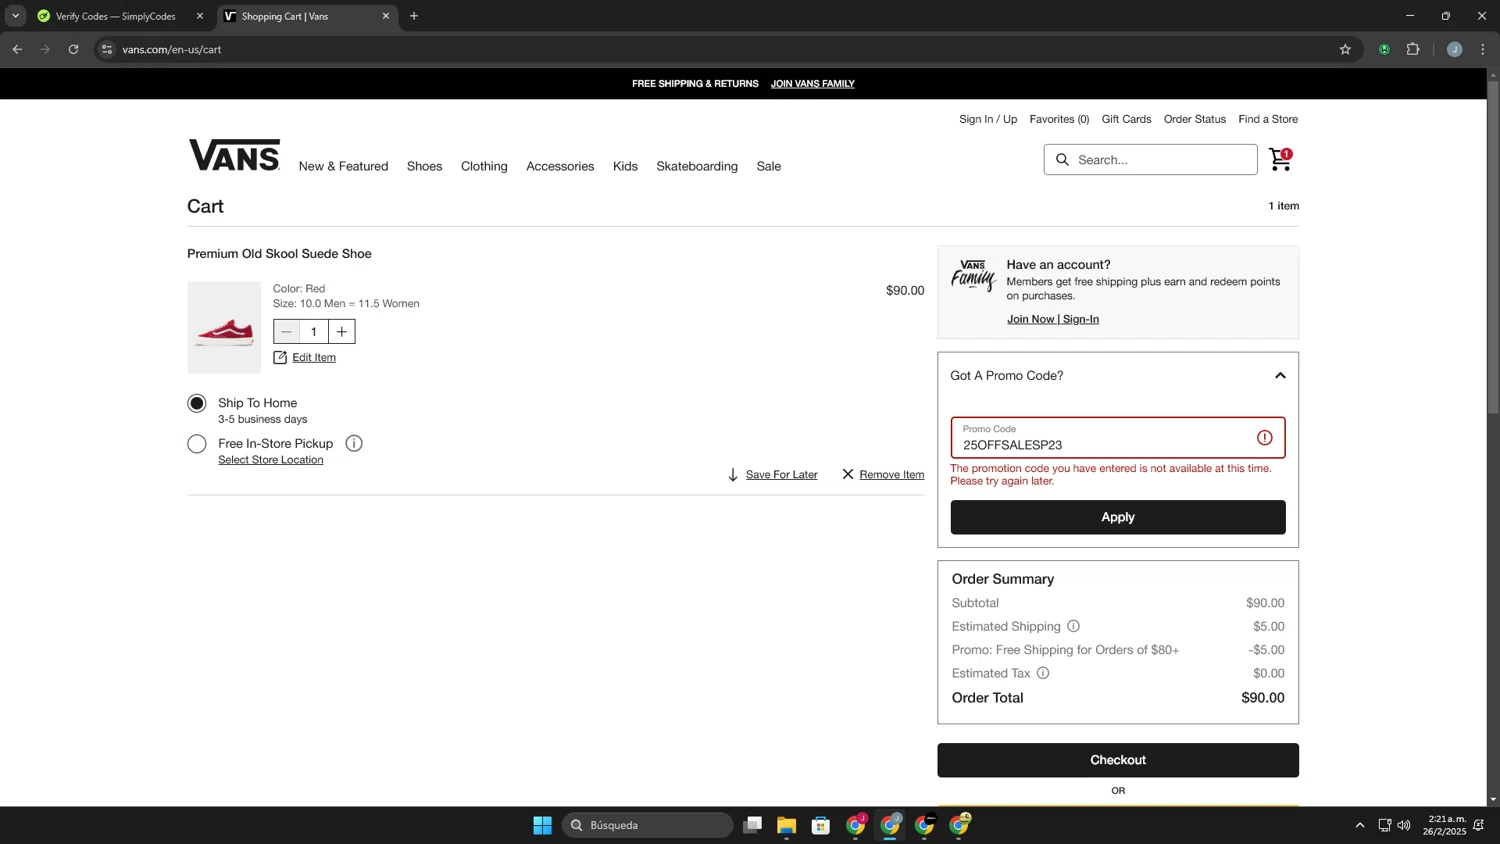This screenshot has height=844, width=1500.
Task: Click the browser address bar
Action: (x=725, y=49)
